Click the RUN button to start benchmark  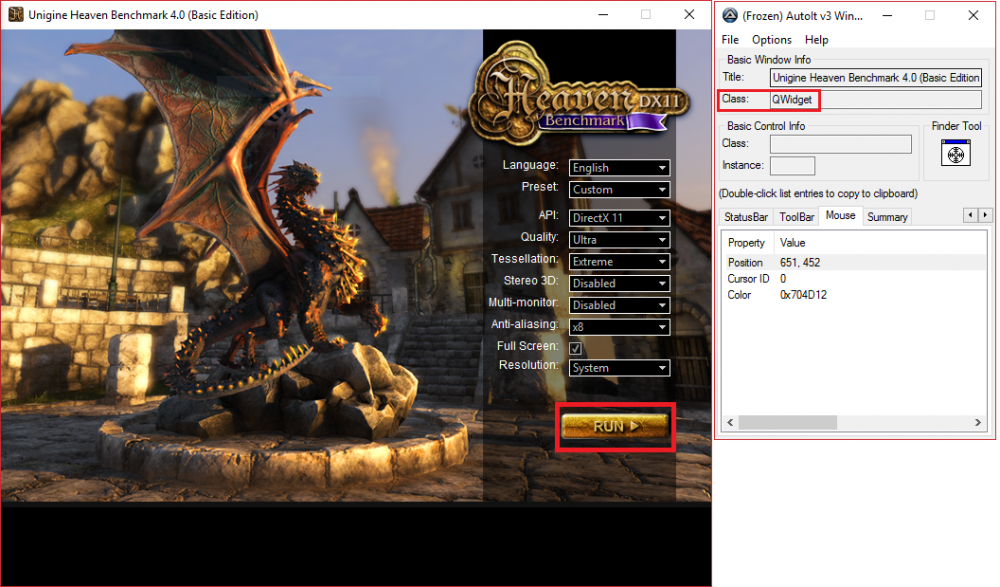pyautogui.click(x=615, y=426)
